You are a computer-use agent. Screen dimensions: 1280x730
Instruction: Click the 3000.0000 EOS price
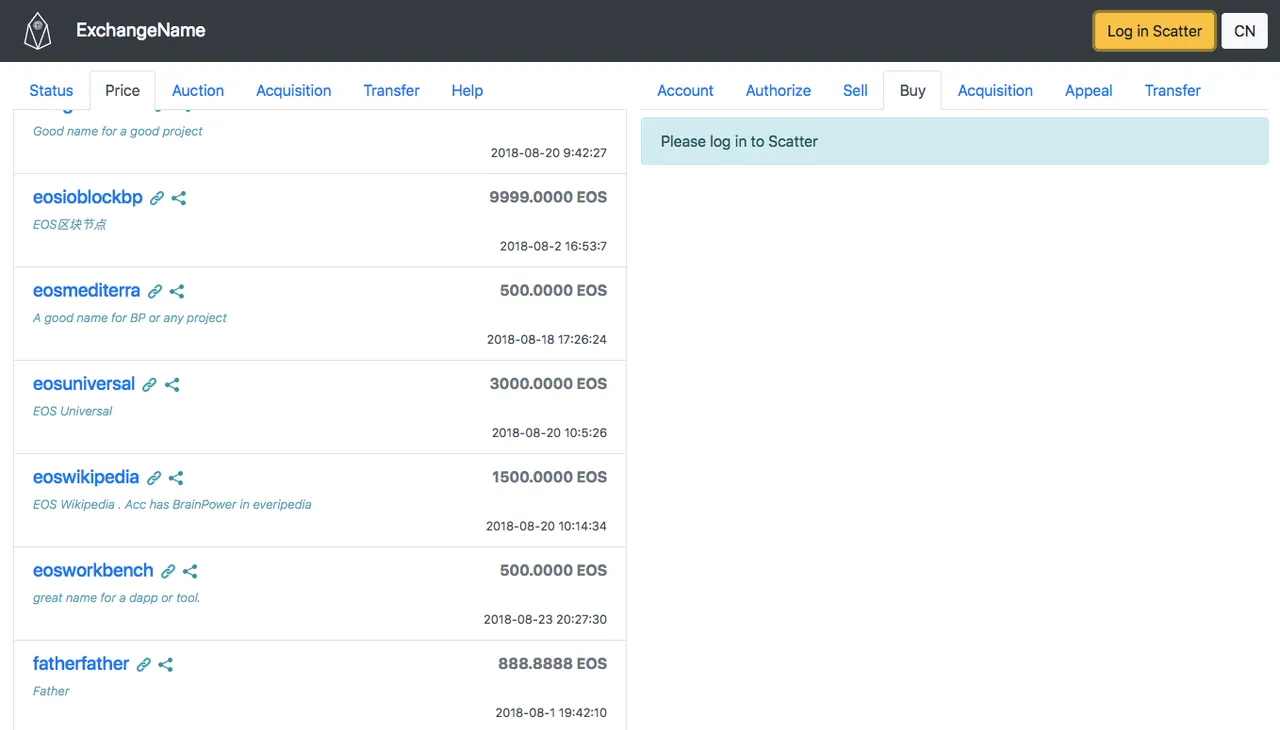tap(548, 383)
